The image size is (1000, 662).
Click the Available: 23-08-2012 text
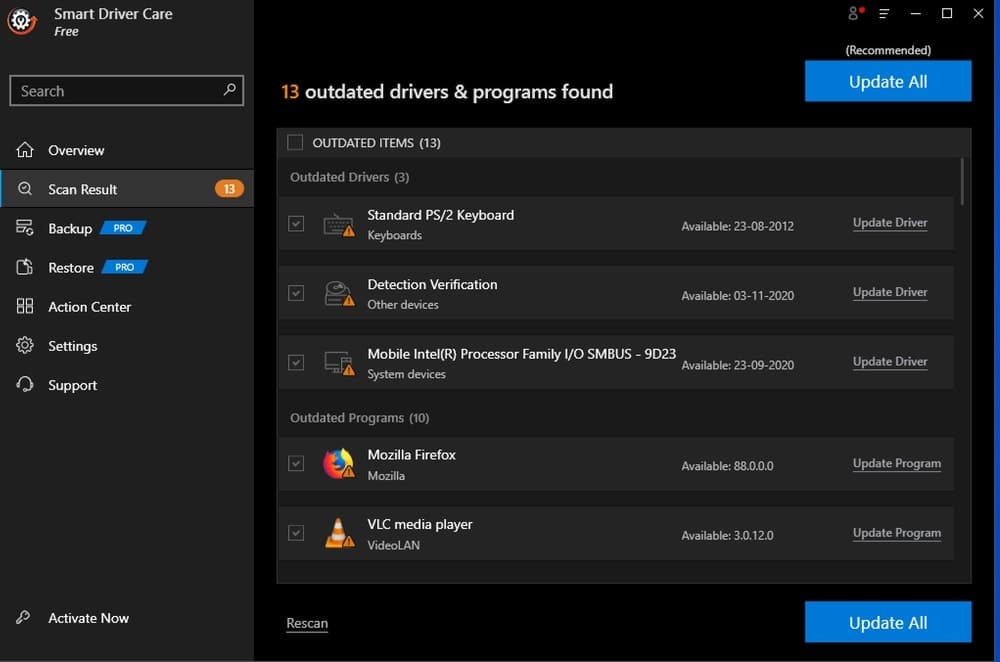[737, 226]
